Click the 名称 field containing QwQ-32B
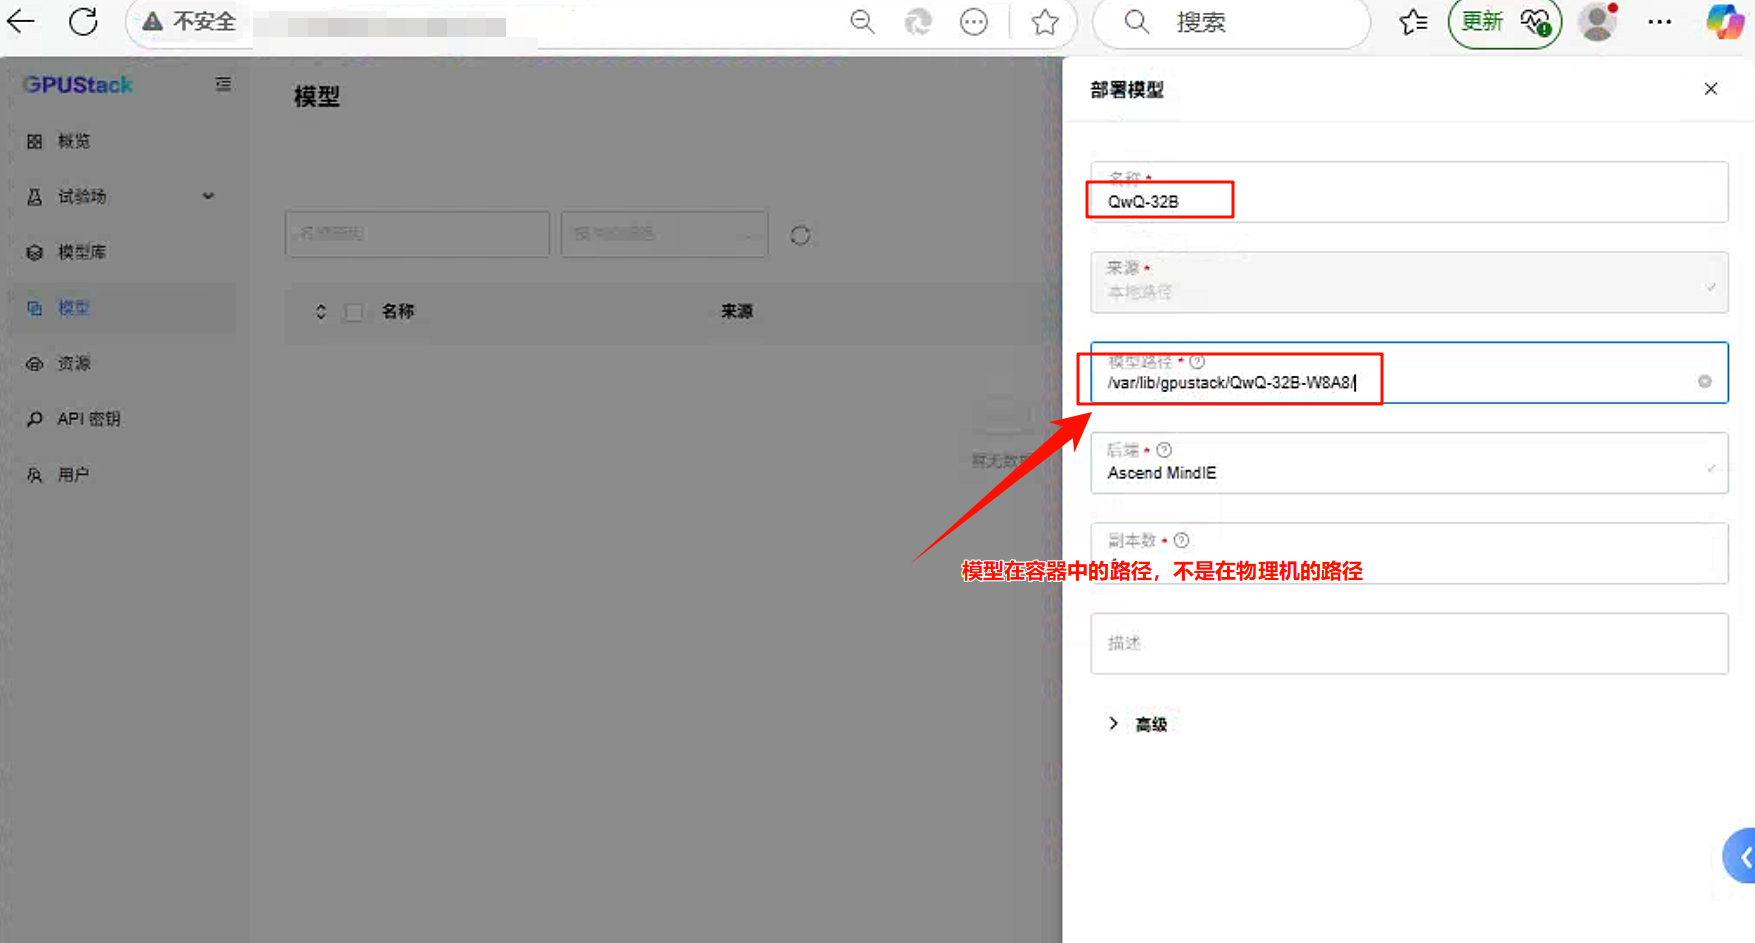 [x=1409, y=192]
